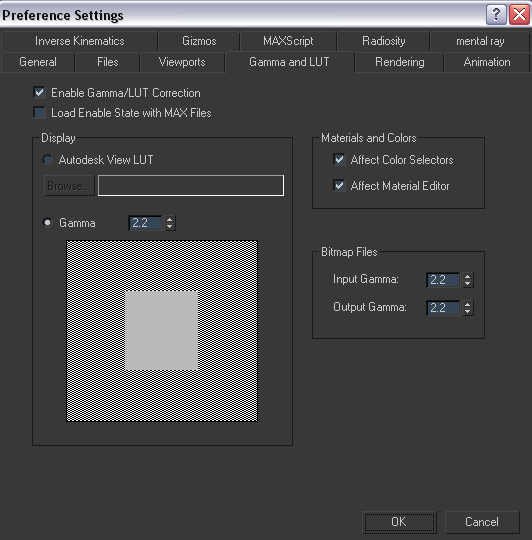This screenshot has height=540, width=532.
Task: Toggle Enable Gamma/LUT Correction checkbox
Action: pos(39,92)
